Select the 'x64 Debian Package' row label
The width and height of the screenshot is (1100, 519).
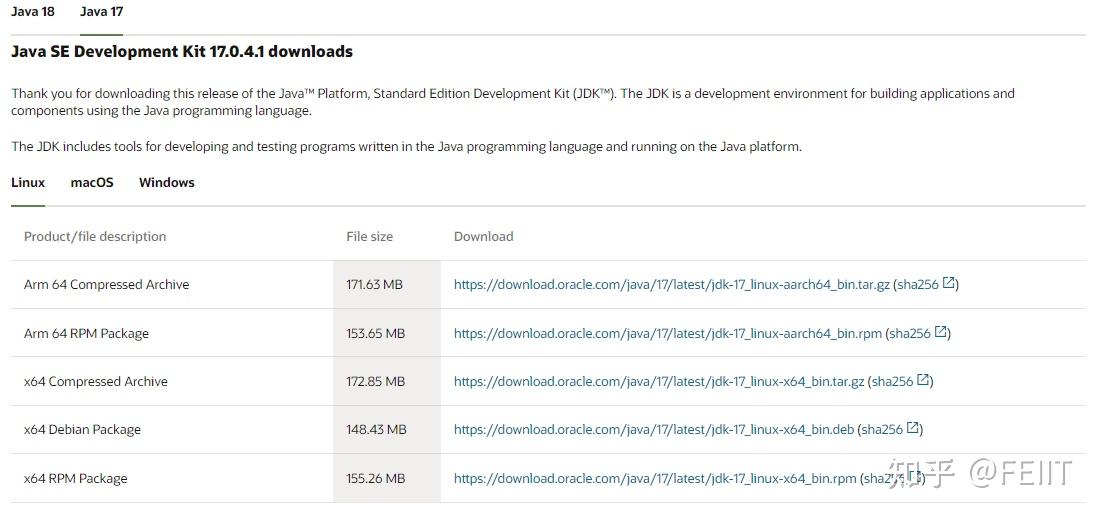click(x=82, y=429)
